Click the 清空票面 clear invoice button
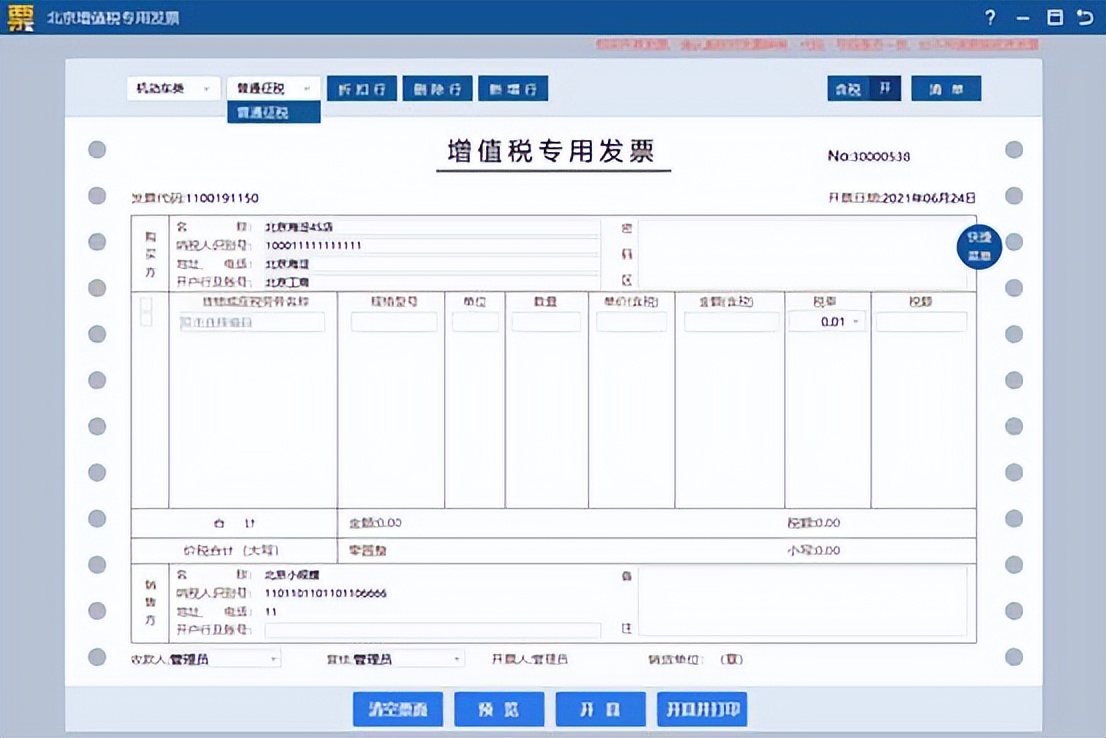This screenshot has height=738, width=1106. (397, 709)
